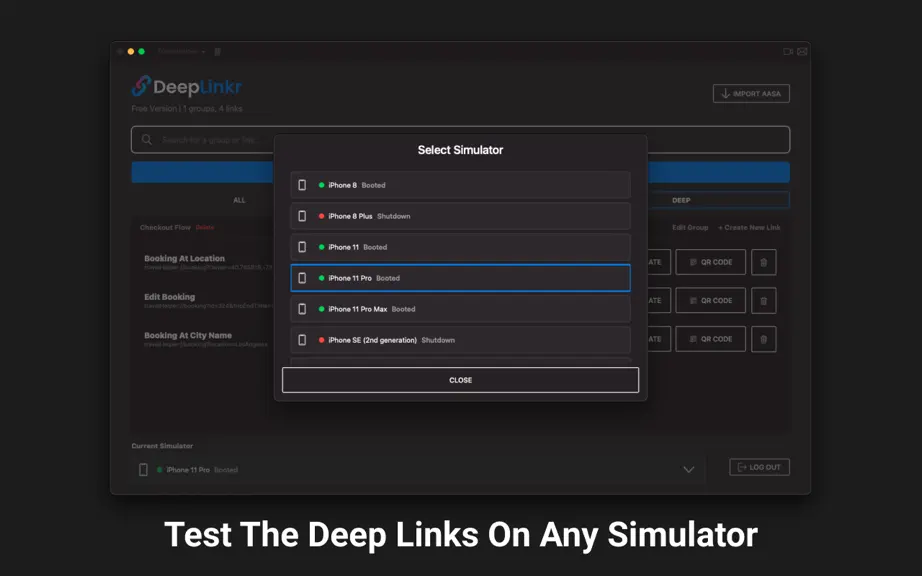
Task: Click the Checkout Flow group title
Action: [x=165, y=227]
